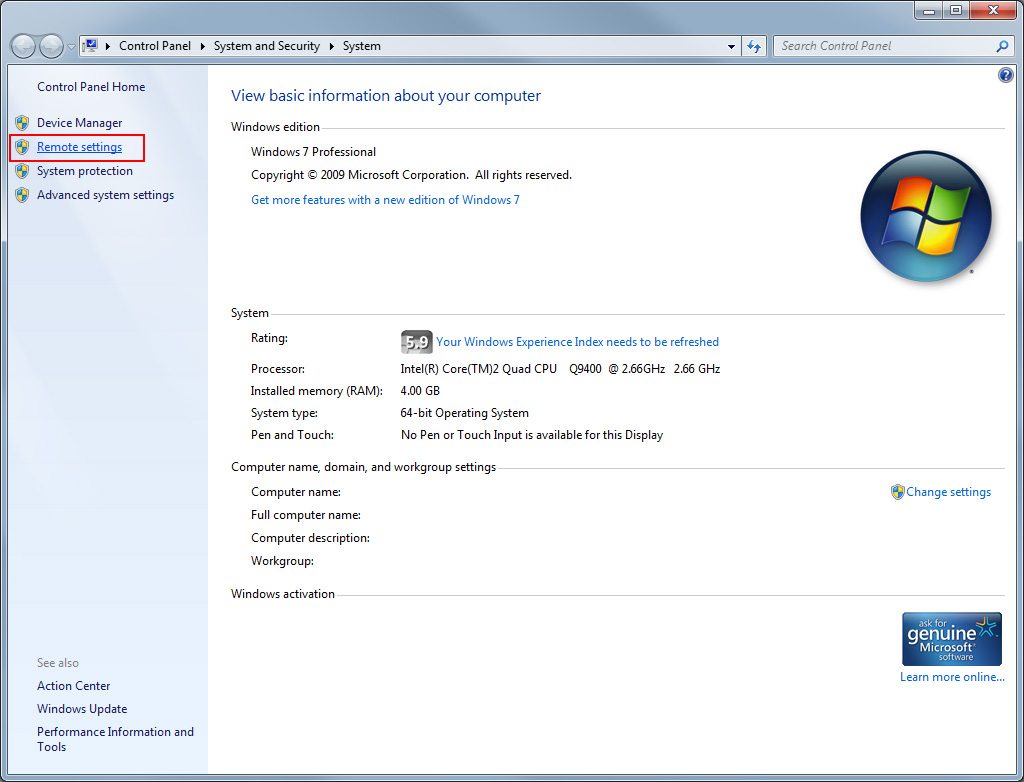Go to System and Security breadcrumb
This screenshot has width=1024, height=782.
click(x=266, y=46)
